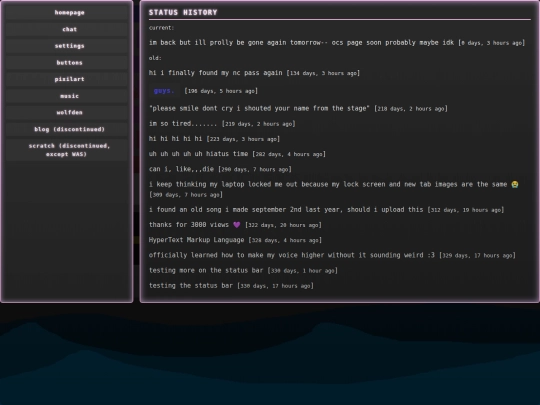The width and height of the screenshot is (540, 405).
Task: Open the homepage nav button
Action: (x=67, y=12)
